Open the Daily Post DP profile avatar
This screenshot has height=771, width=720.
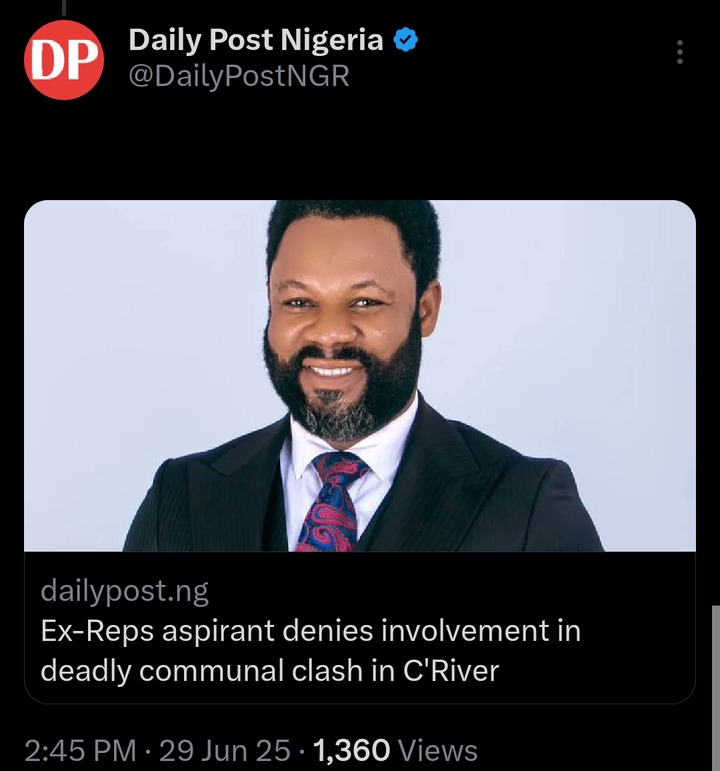(64, 59)
